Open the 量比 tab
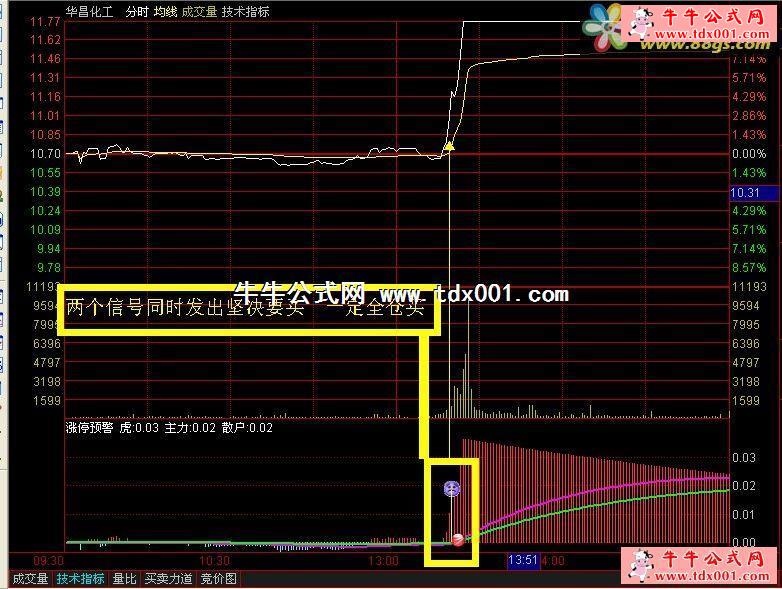This screenshot has width=782, height=589. tap(124, 579)
